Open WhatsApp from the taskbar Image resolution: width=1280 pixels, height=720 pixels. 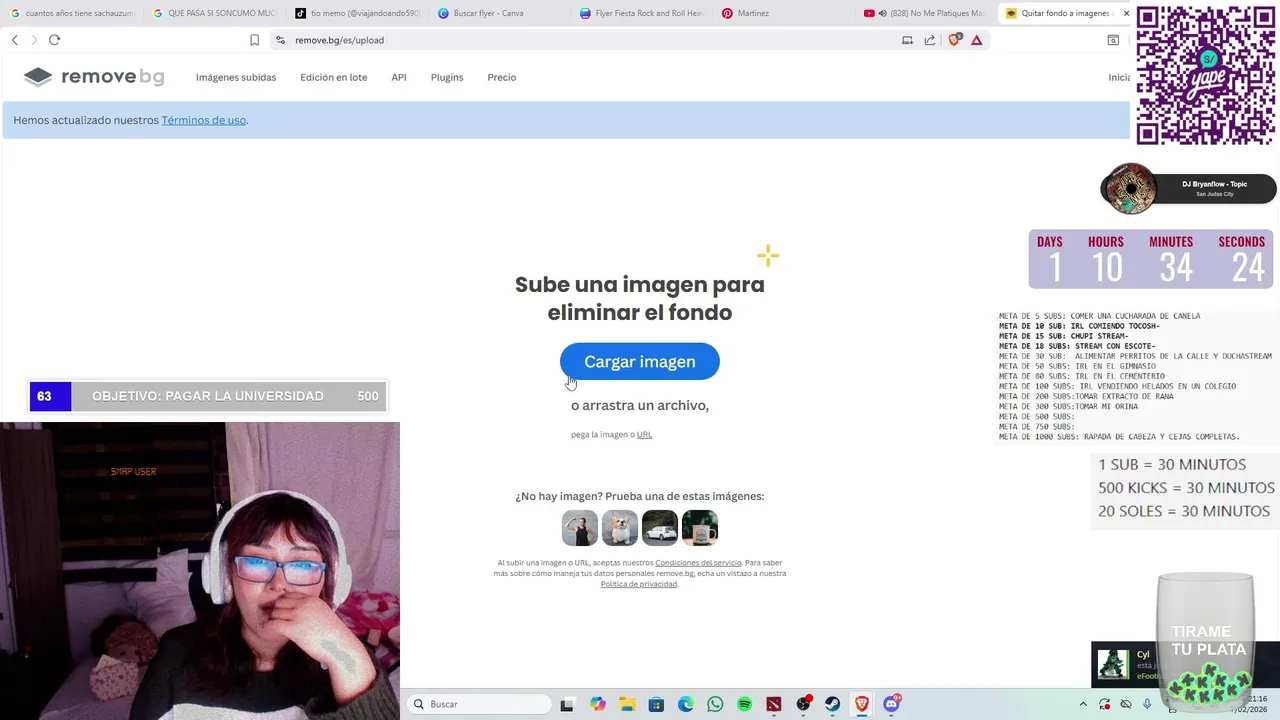click(x=715, y=705)
